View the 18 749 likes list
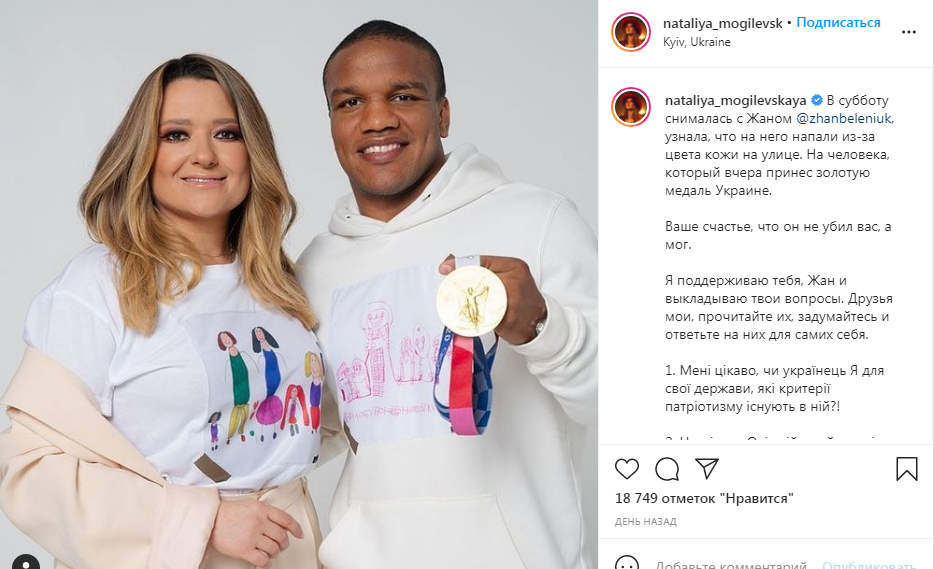Viewport: 934px width, 569px height. click(704, 498)
